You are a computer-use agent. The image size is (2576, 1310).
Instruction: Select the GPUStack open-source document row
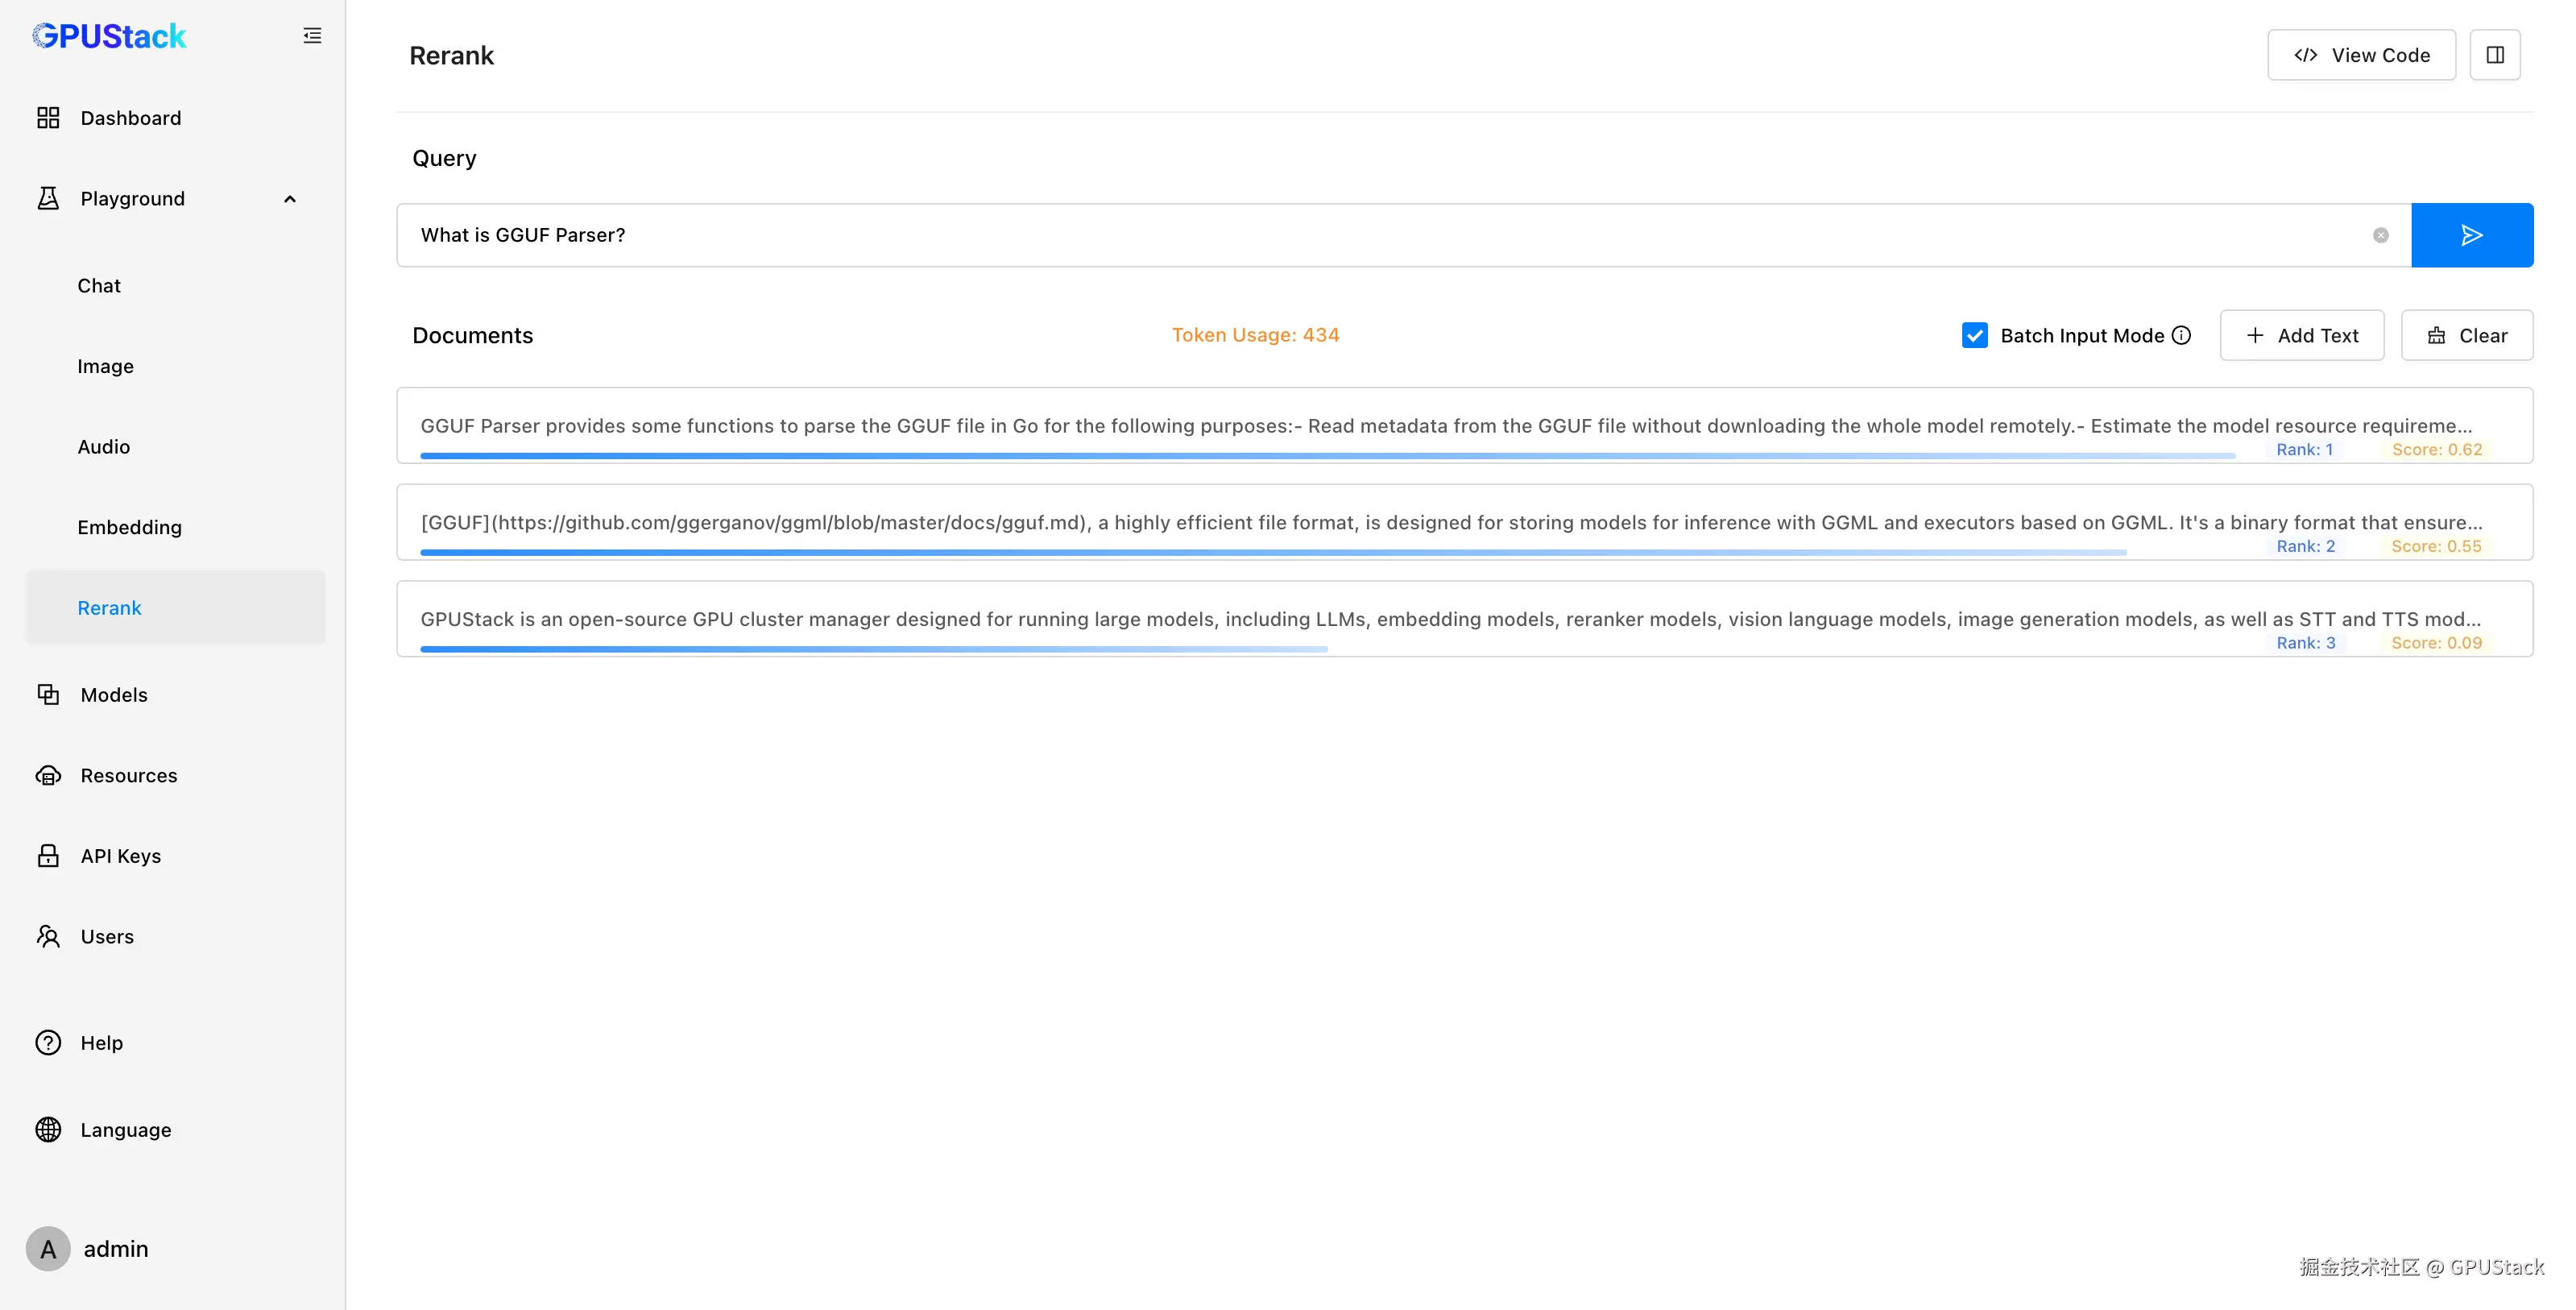pyautogui.click(x=1465, y=619)
